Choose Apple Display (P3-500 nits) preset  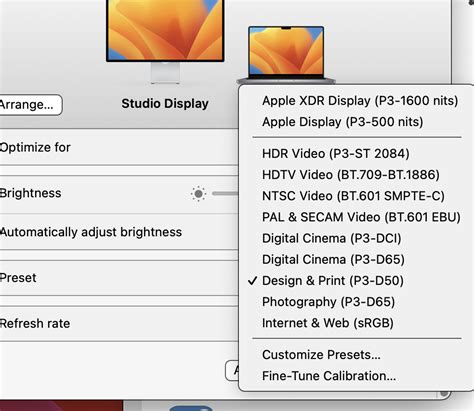(343, 122)
